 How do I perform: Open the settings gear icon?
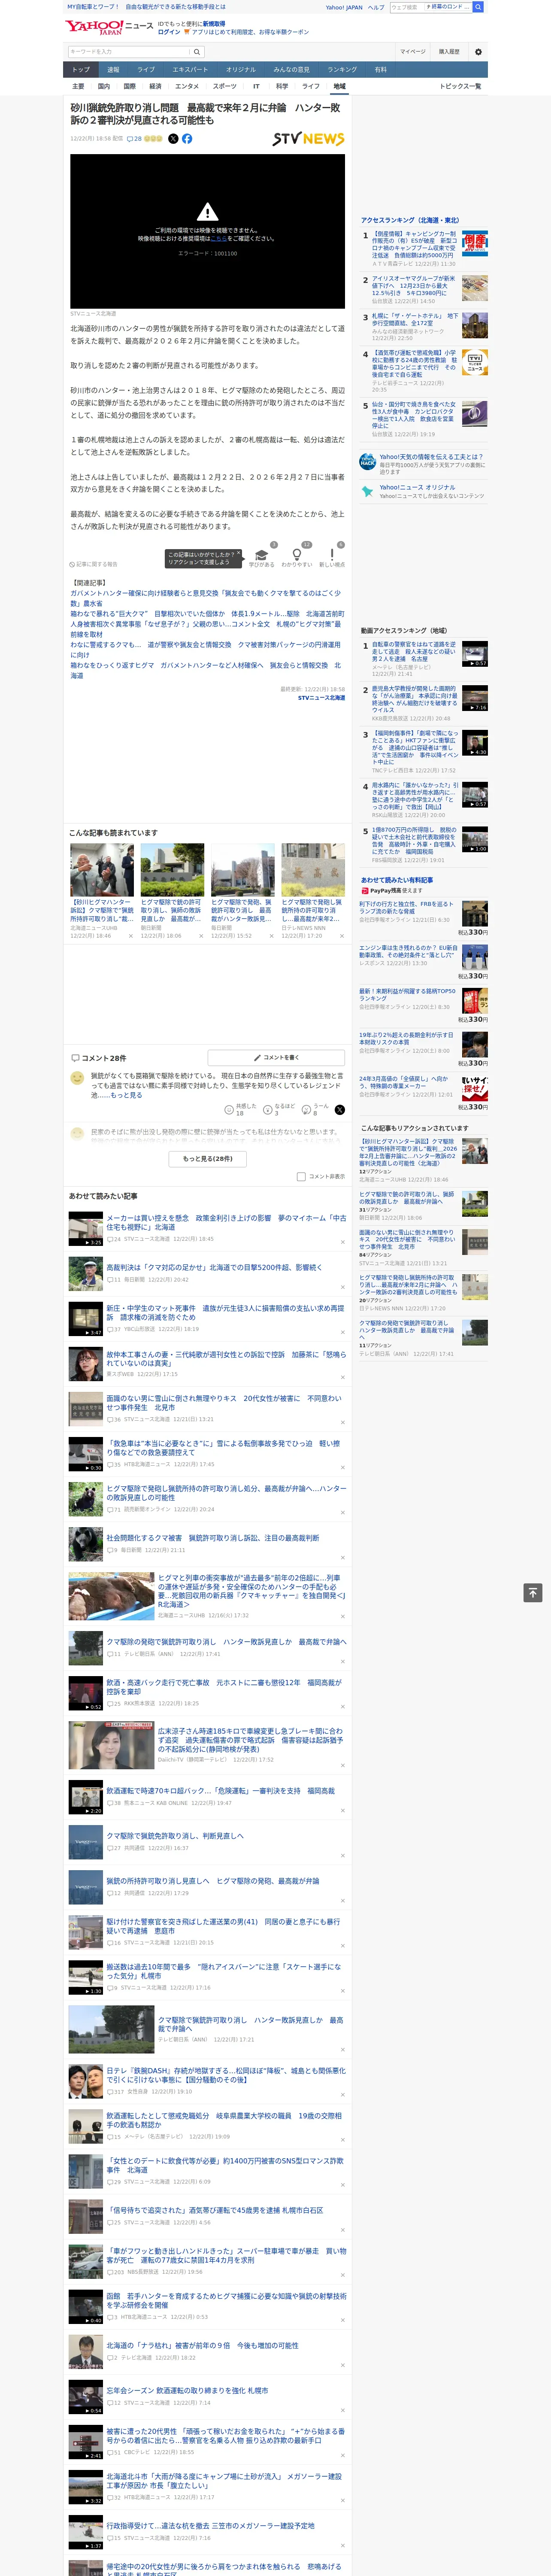(478, 52)
